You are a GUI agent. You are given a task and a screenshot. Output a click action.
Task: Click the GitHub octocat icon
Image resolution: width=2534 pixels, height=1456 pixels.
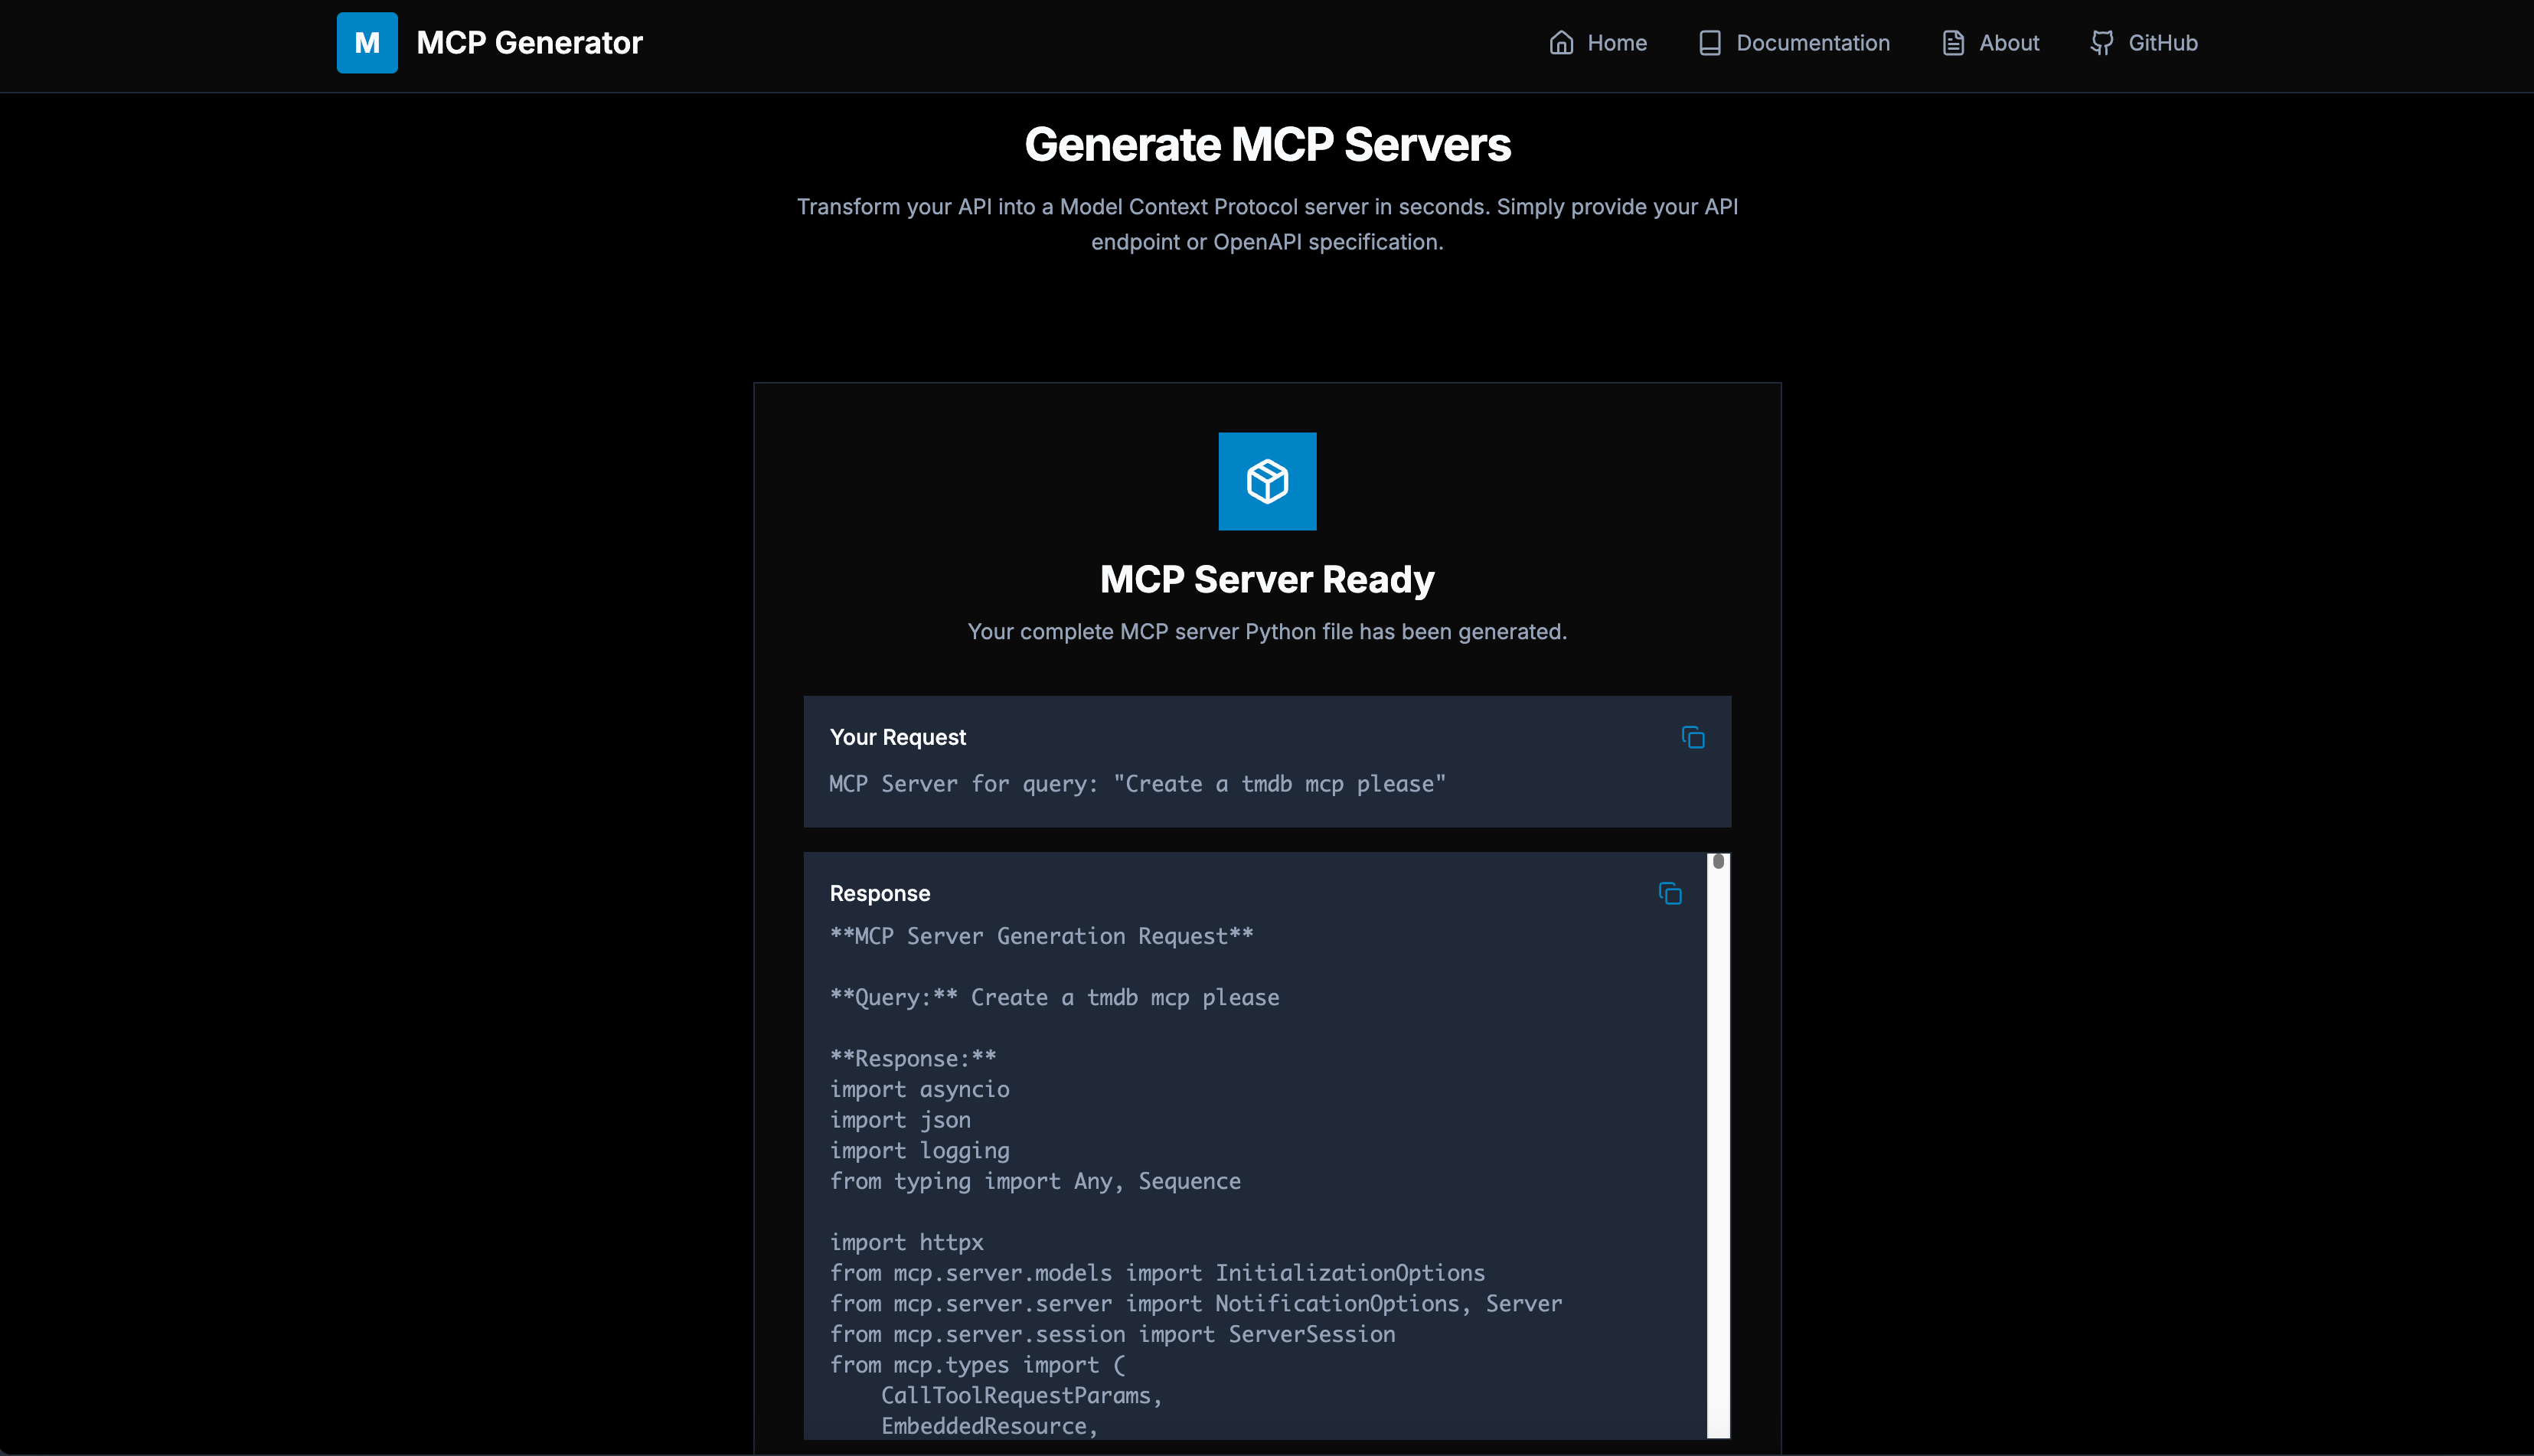click(x=2101, y=42)
